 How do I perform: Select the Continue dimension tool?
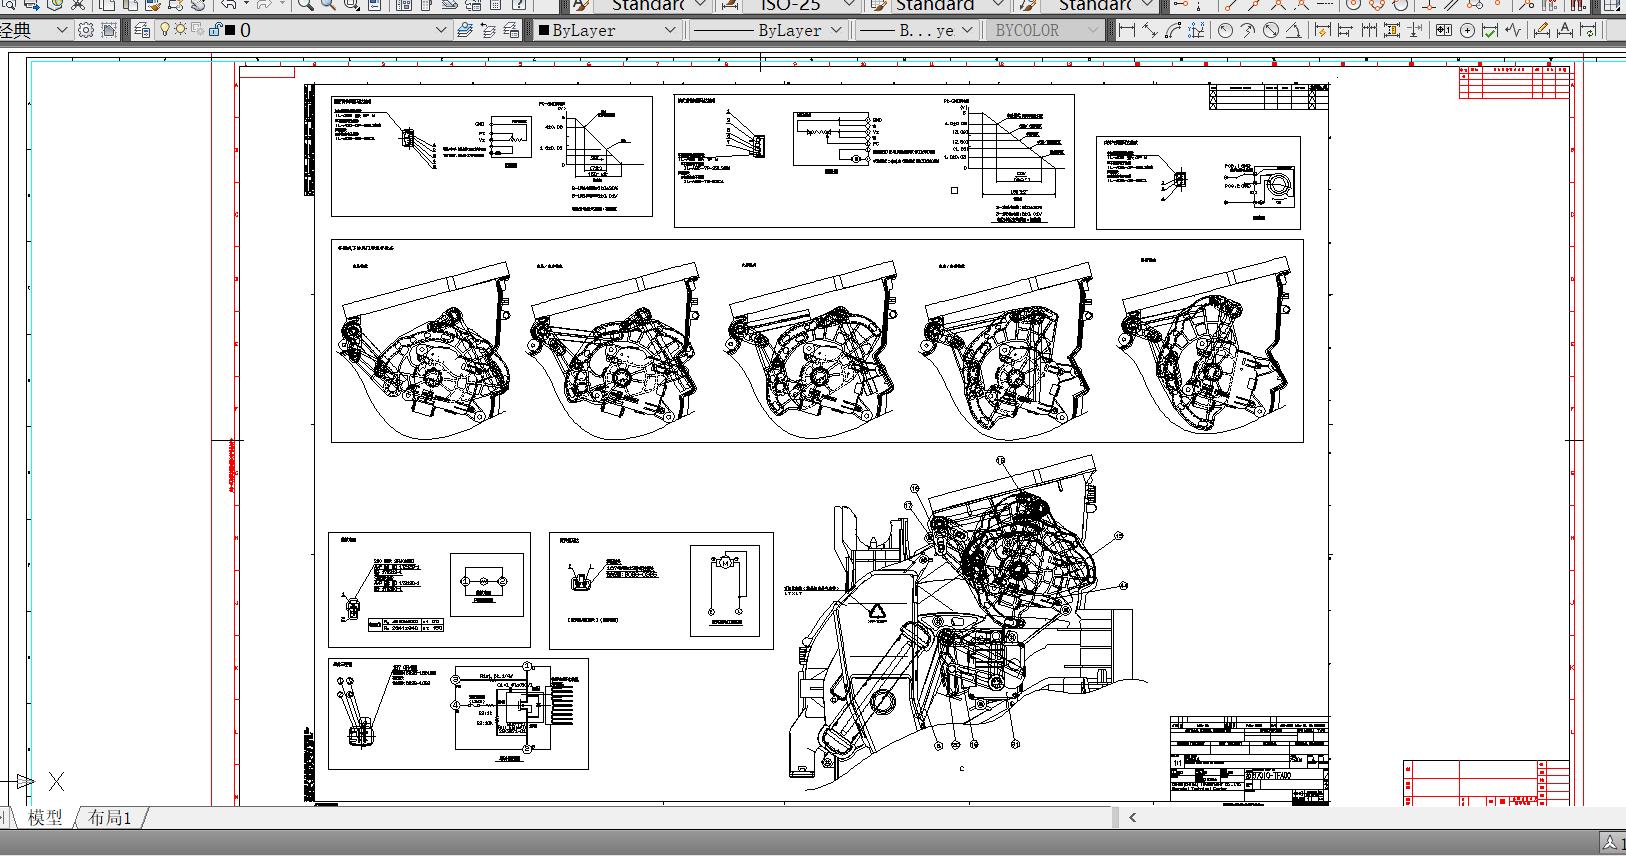click(1369, 30)
